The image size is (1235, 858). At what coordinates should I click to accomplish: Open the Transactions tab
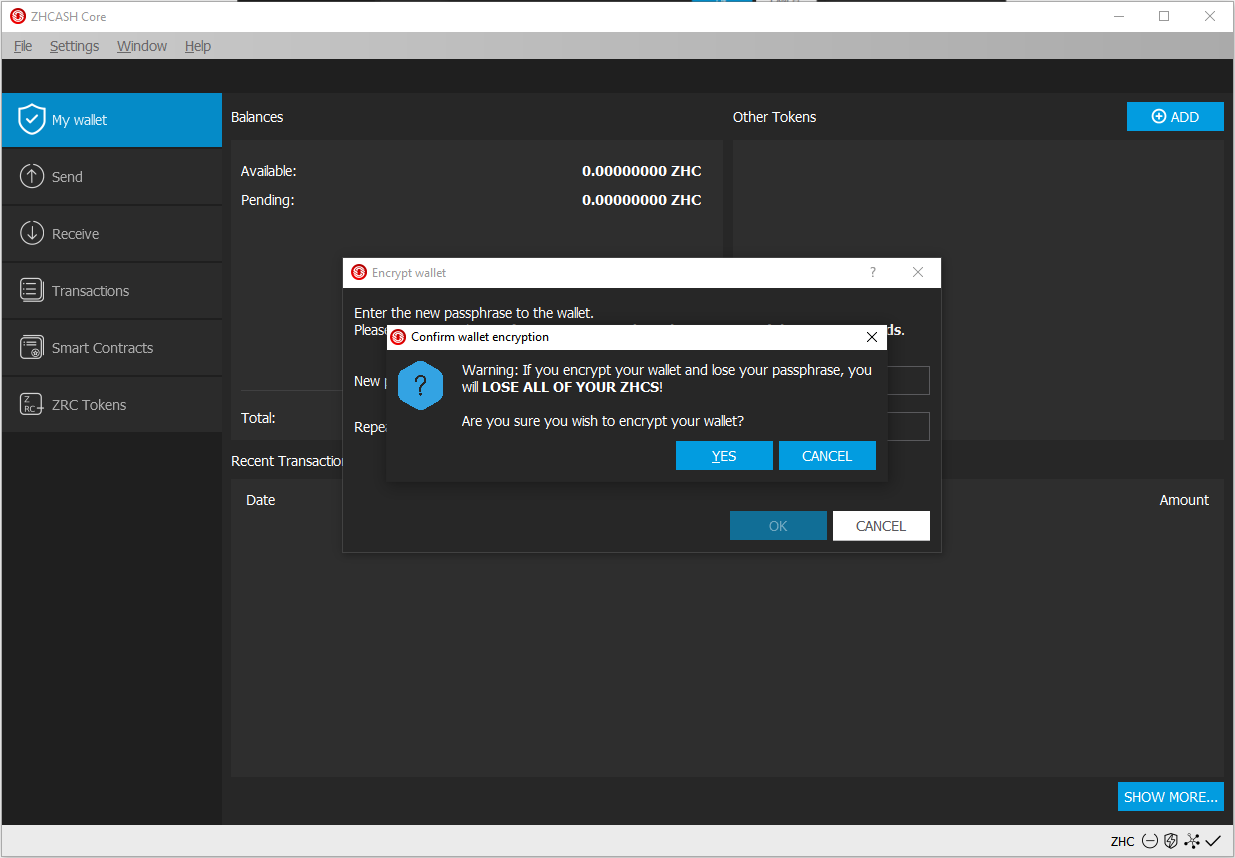tap(112, 291)
